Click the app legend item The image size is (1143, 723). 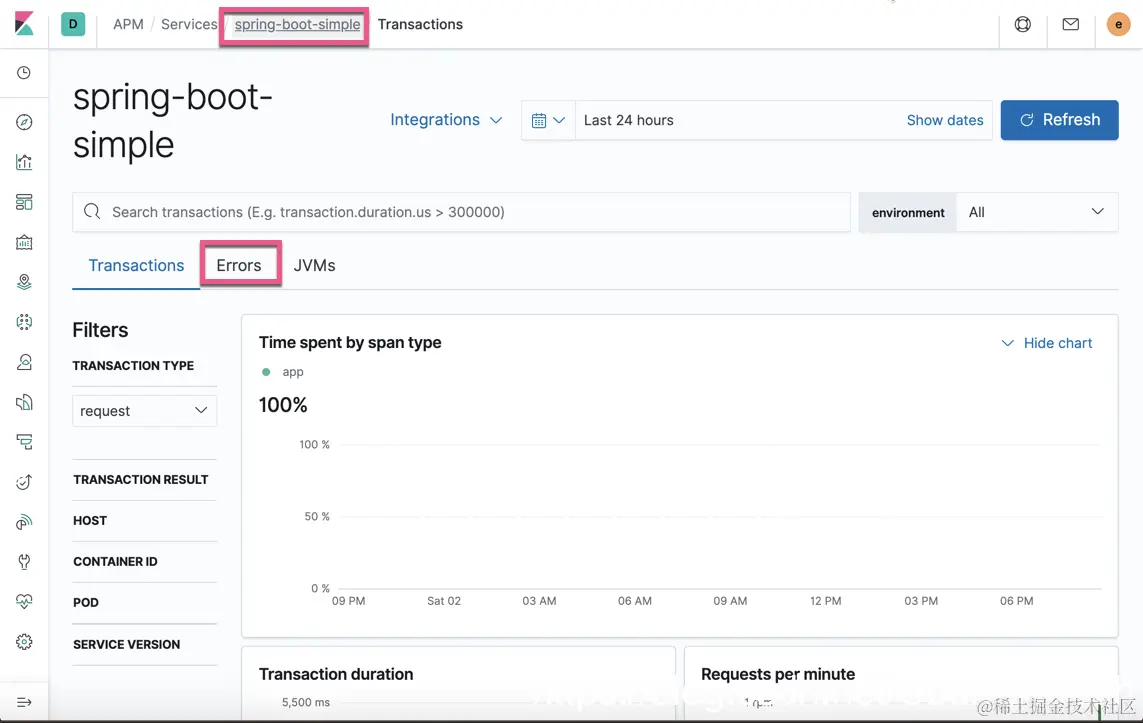pos(283,372)
